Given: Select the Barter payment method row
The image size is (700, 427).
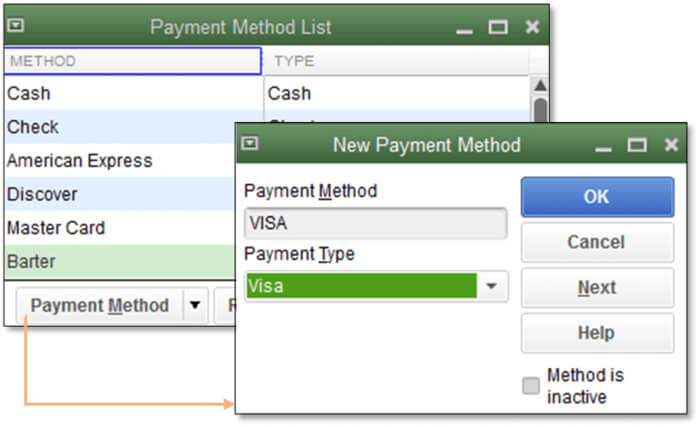Looking at the screenshot, I should [x=121, y=261].
